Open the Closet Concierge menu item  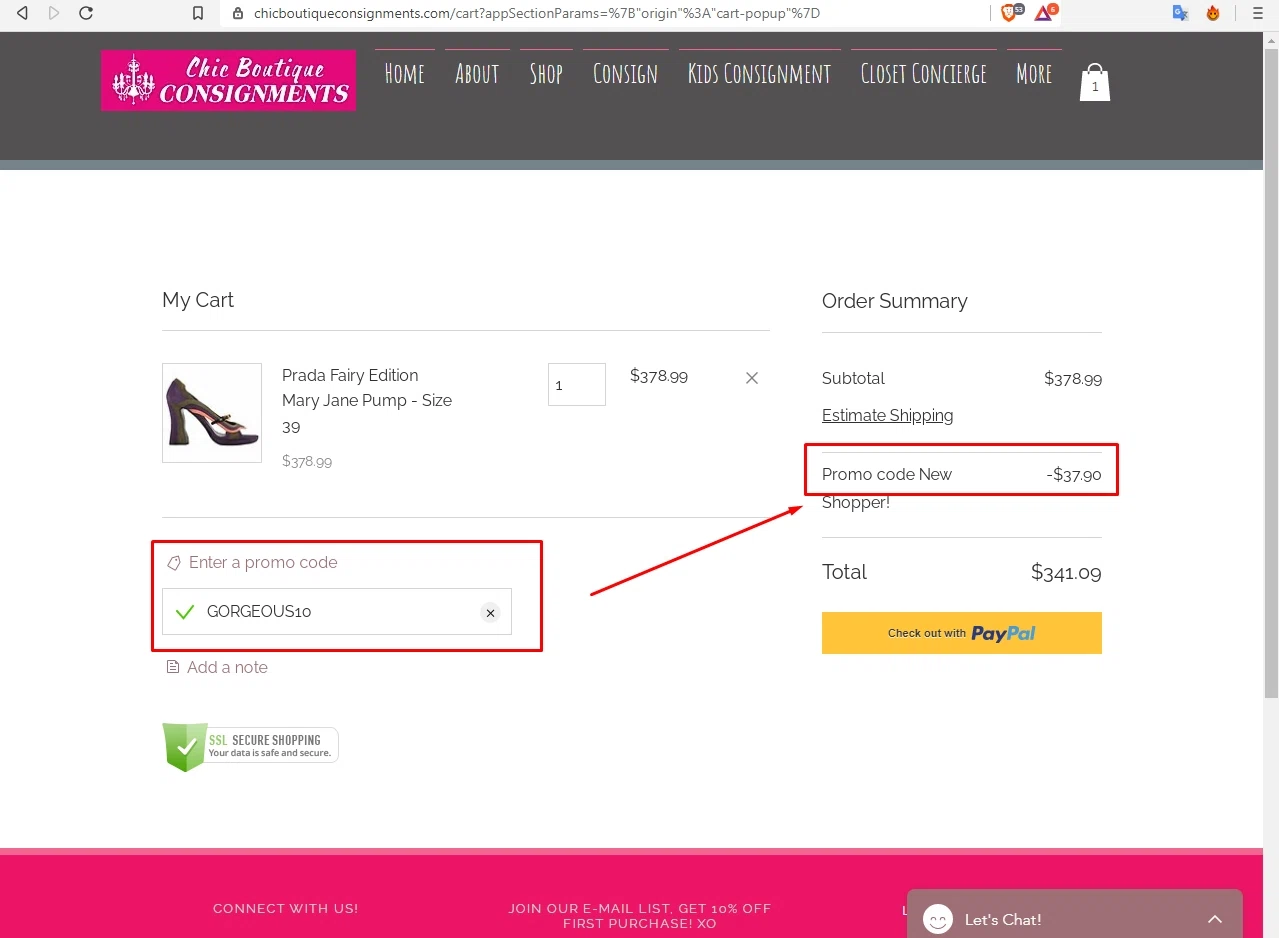point(923,74)
